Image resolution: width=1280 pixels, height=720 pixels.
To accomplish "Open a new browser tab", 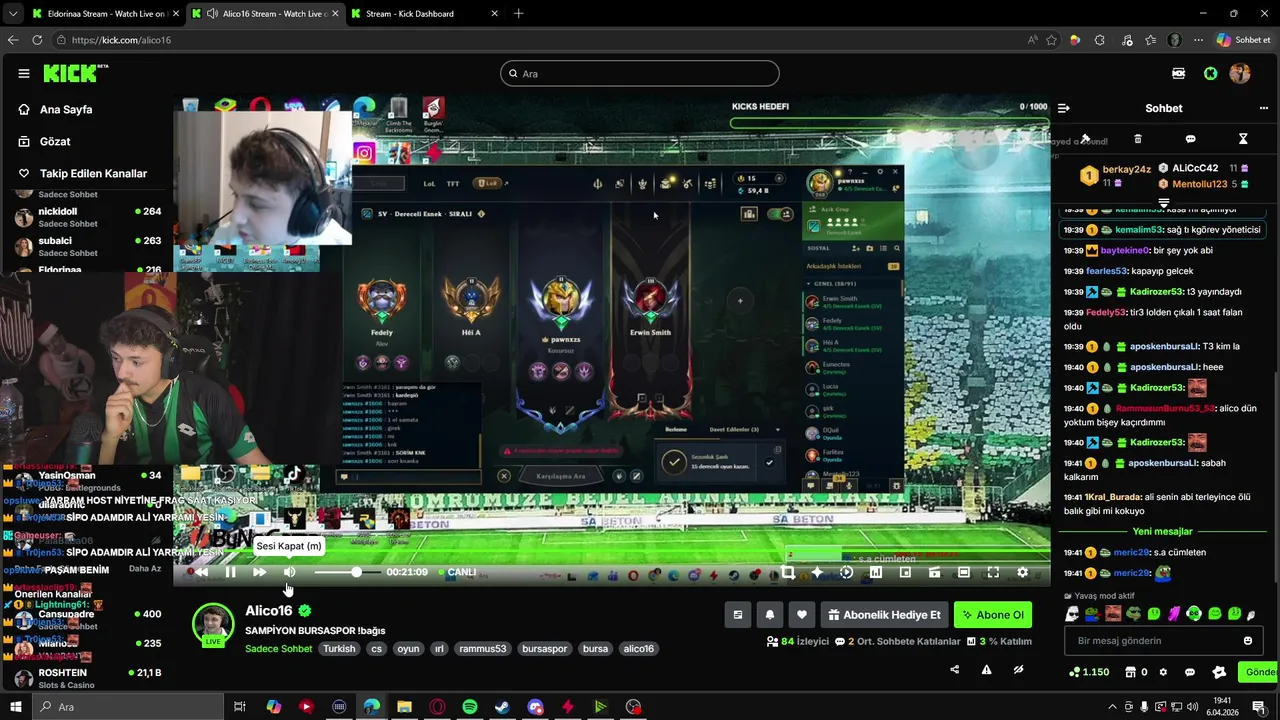I will pos(518,14).
